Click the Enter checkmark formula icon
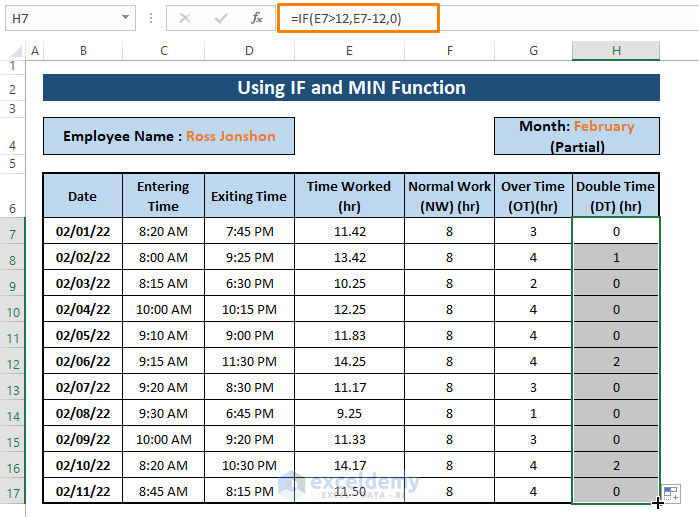699x517 pixels. tap(219, 18)
